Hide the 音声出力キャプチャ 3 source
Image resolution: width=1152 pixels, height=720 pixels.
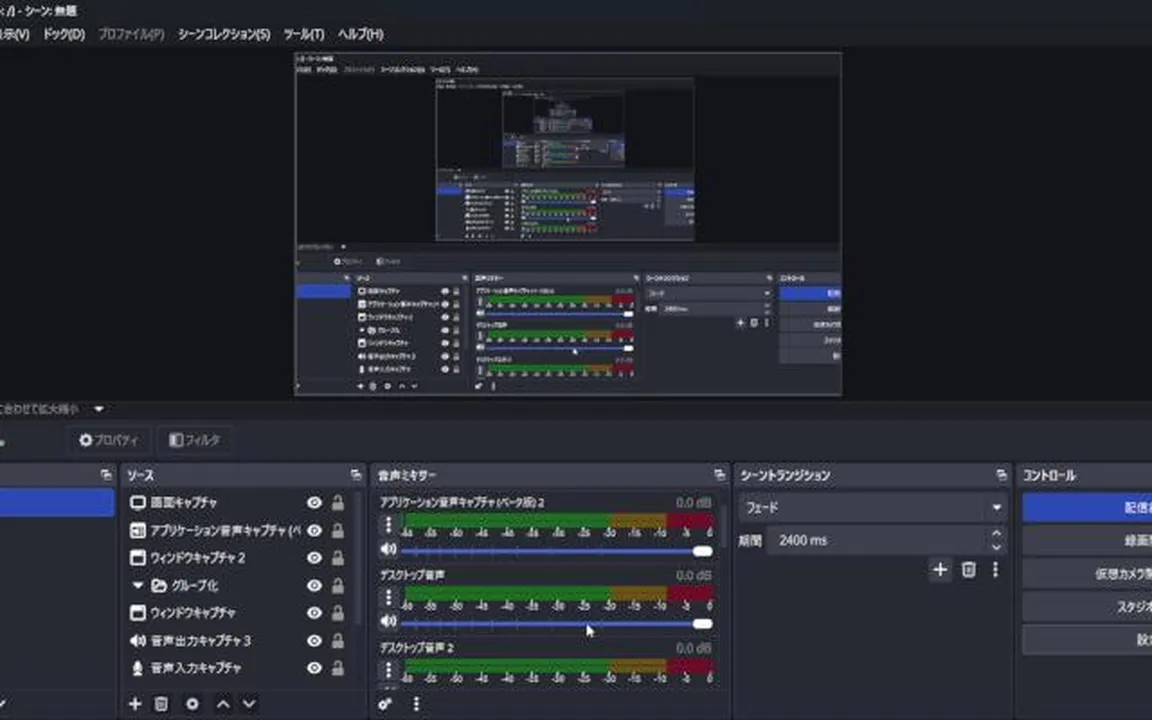[314, 641]
